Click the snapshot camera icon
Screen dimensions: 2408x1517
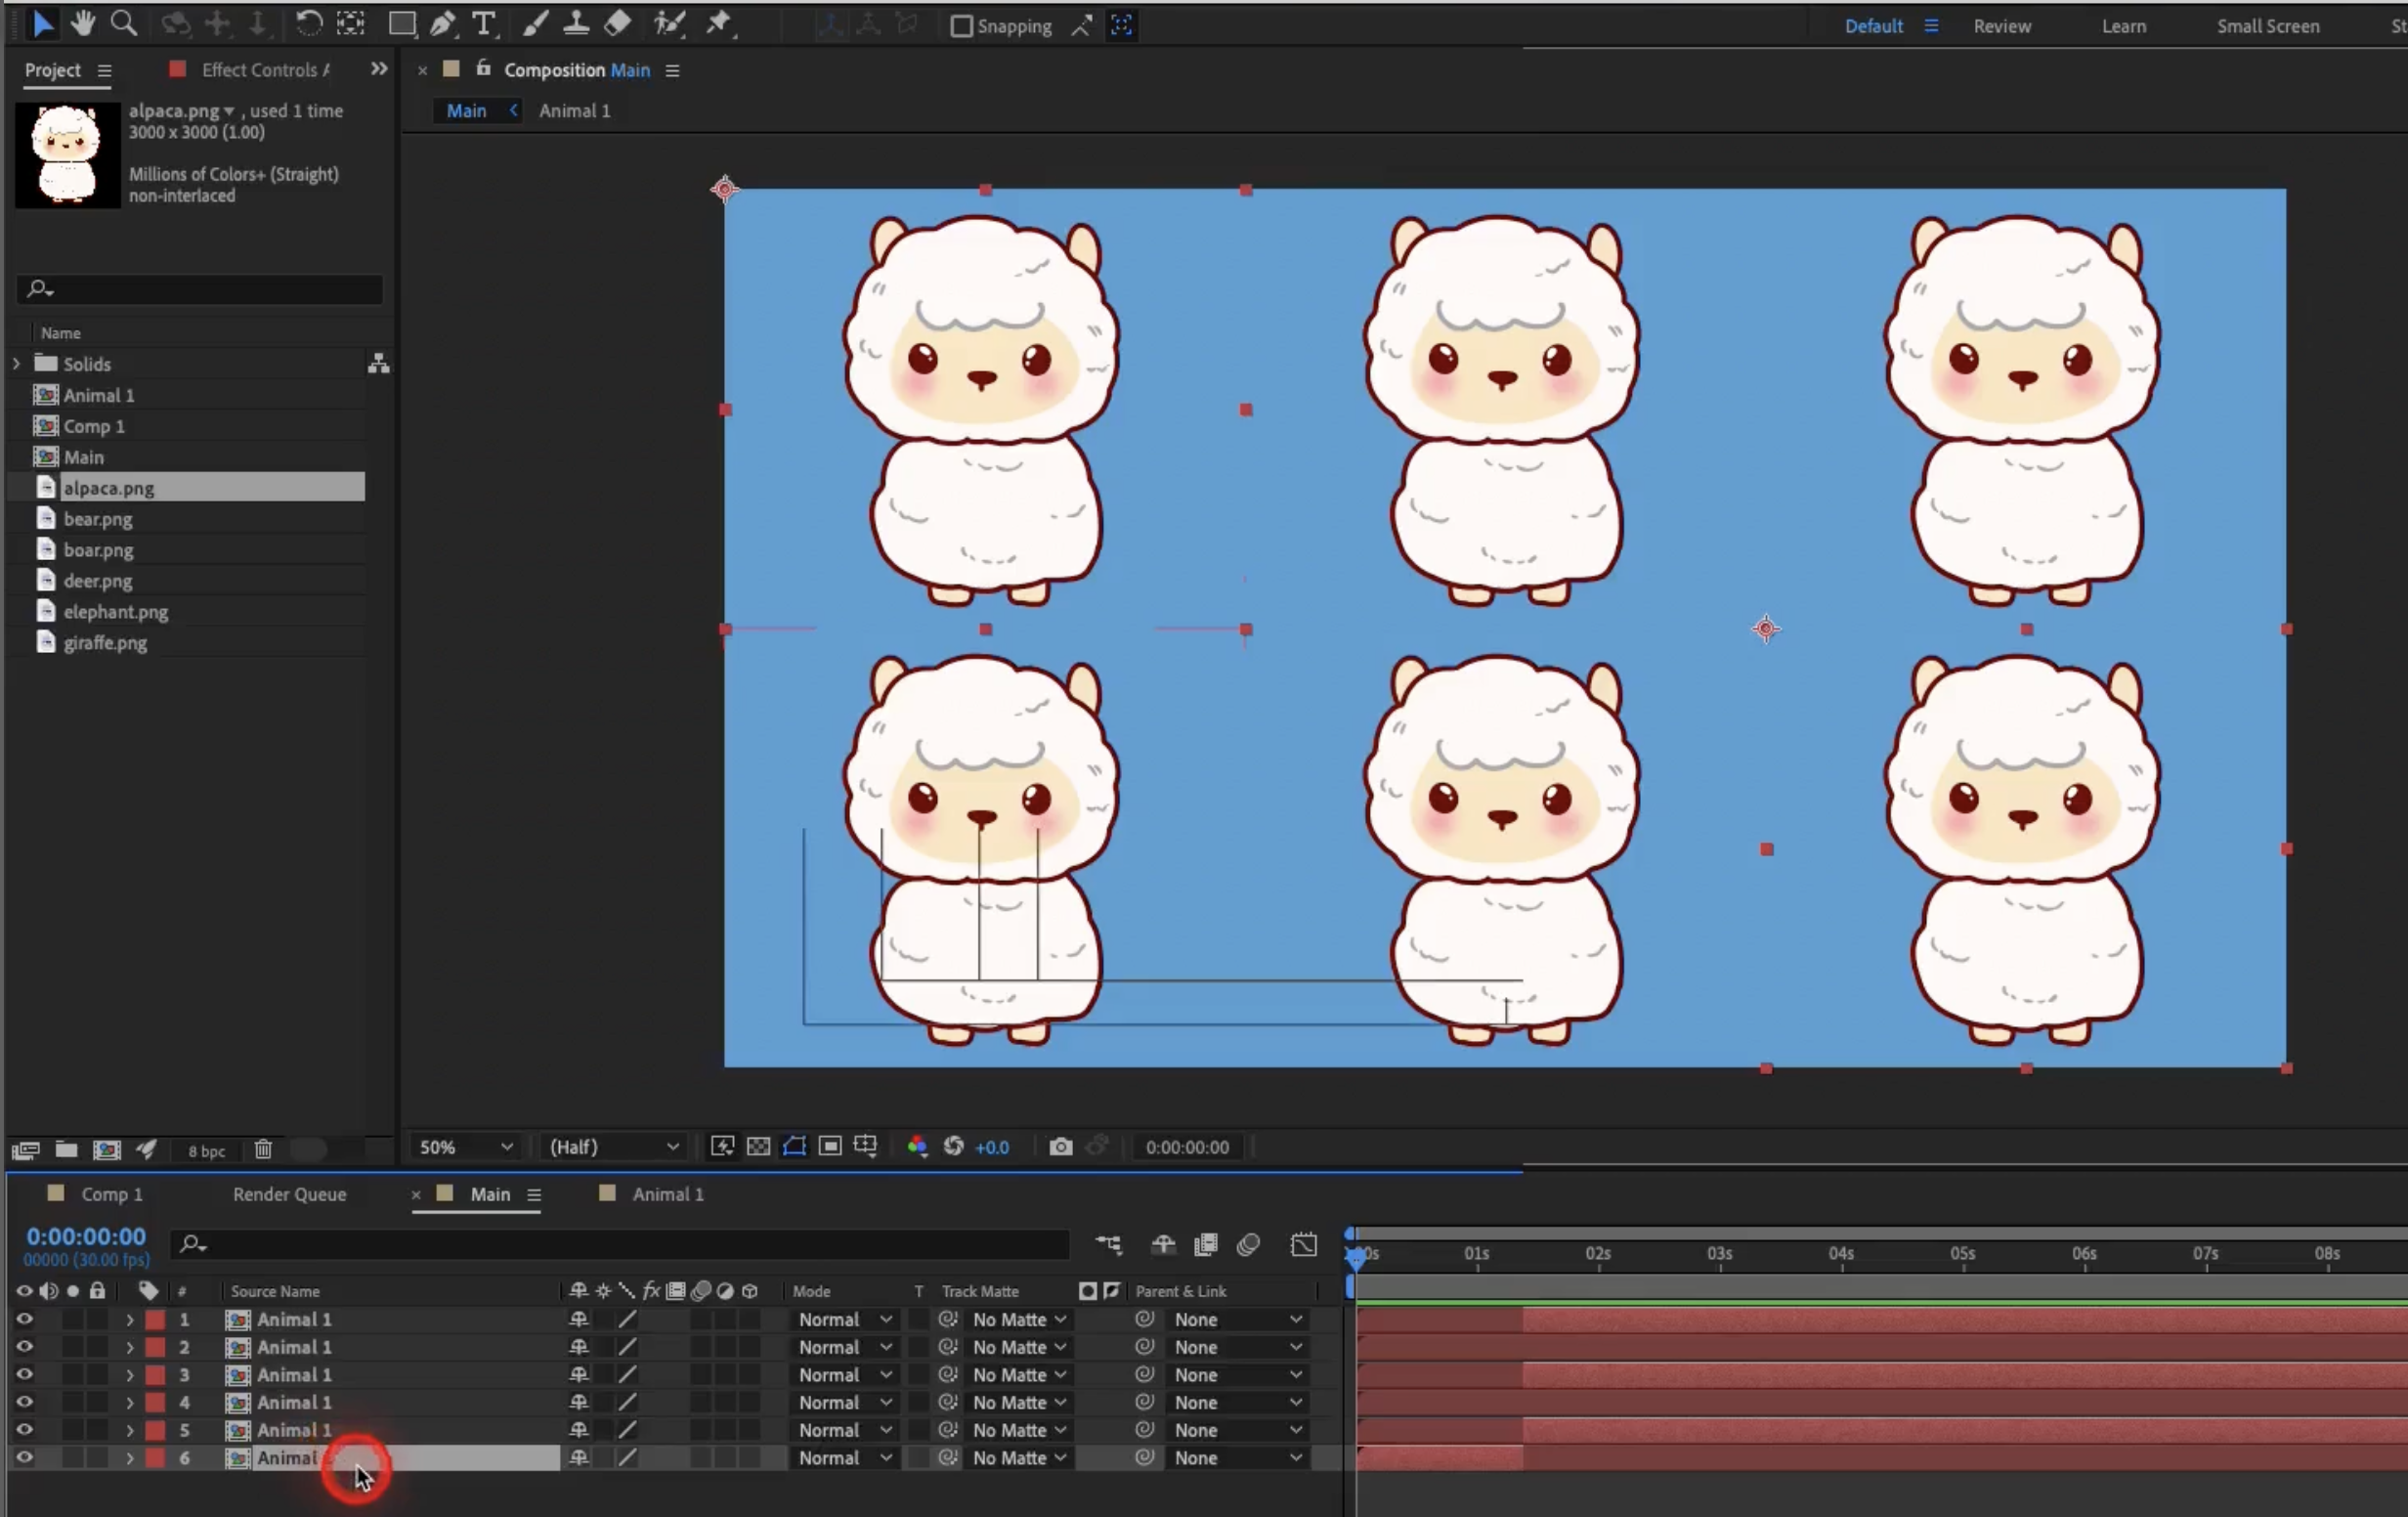pos(1060,1147)
